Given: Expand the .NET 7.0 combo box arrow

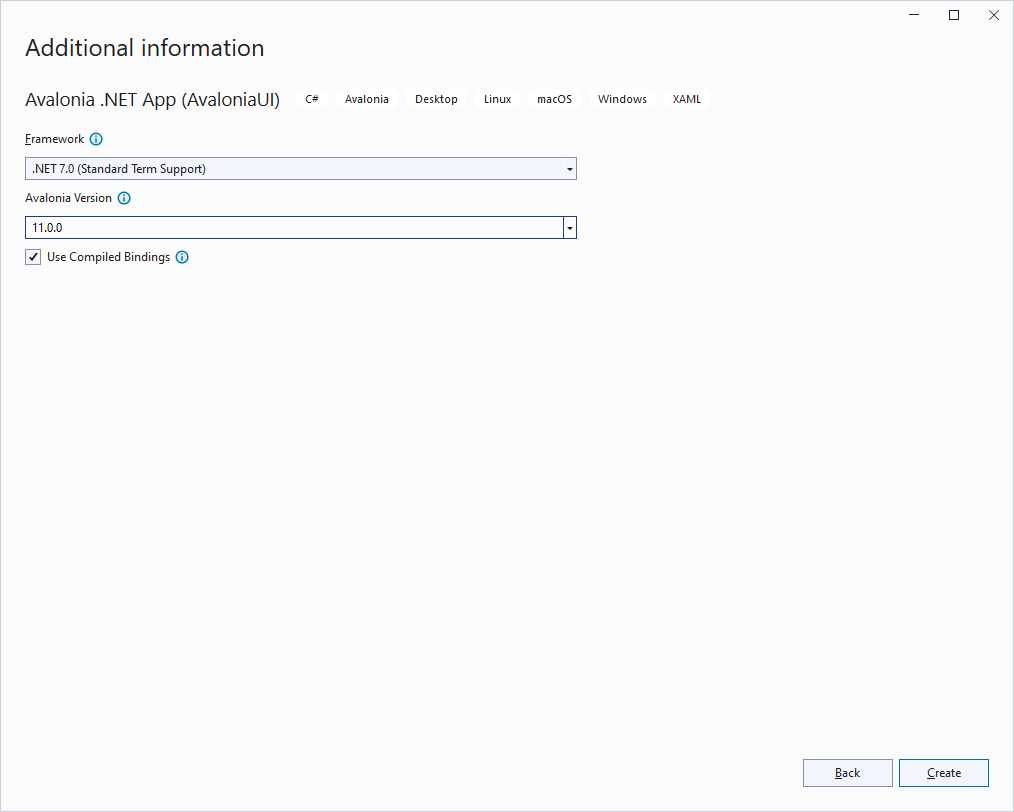Looking at the screenshot, I should 570,168.
